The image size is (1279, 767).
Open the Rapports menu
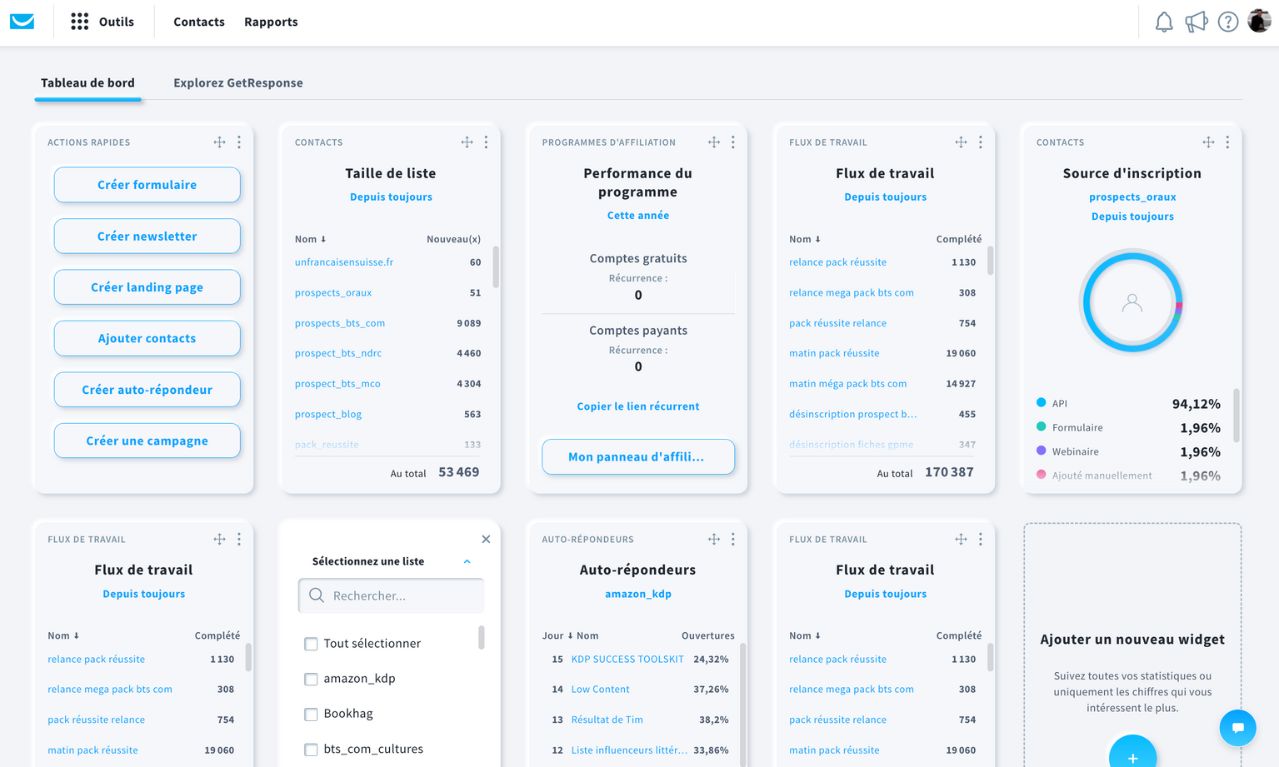(x=271, y=22)
